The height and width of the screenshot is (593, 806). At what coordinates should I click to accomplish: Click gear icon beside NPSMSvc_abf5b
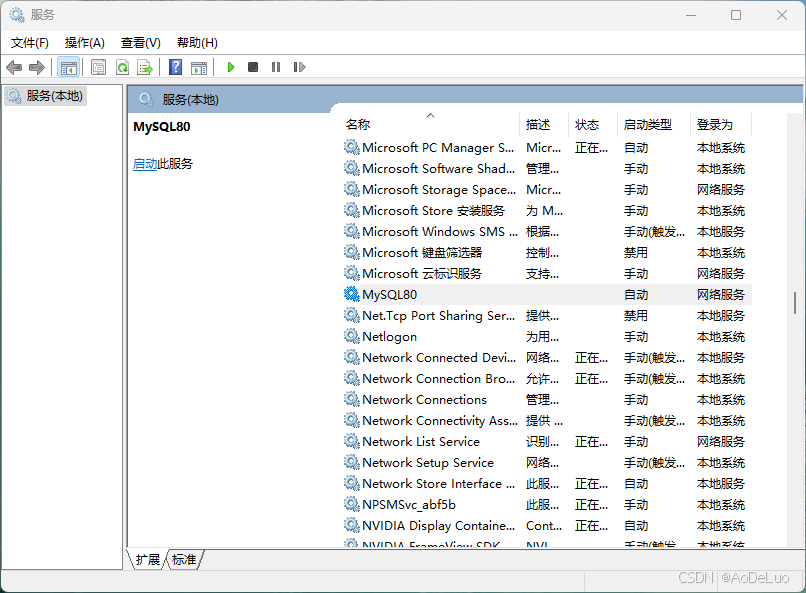tap(352, 504)
